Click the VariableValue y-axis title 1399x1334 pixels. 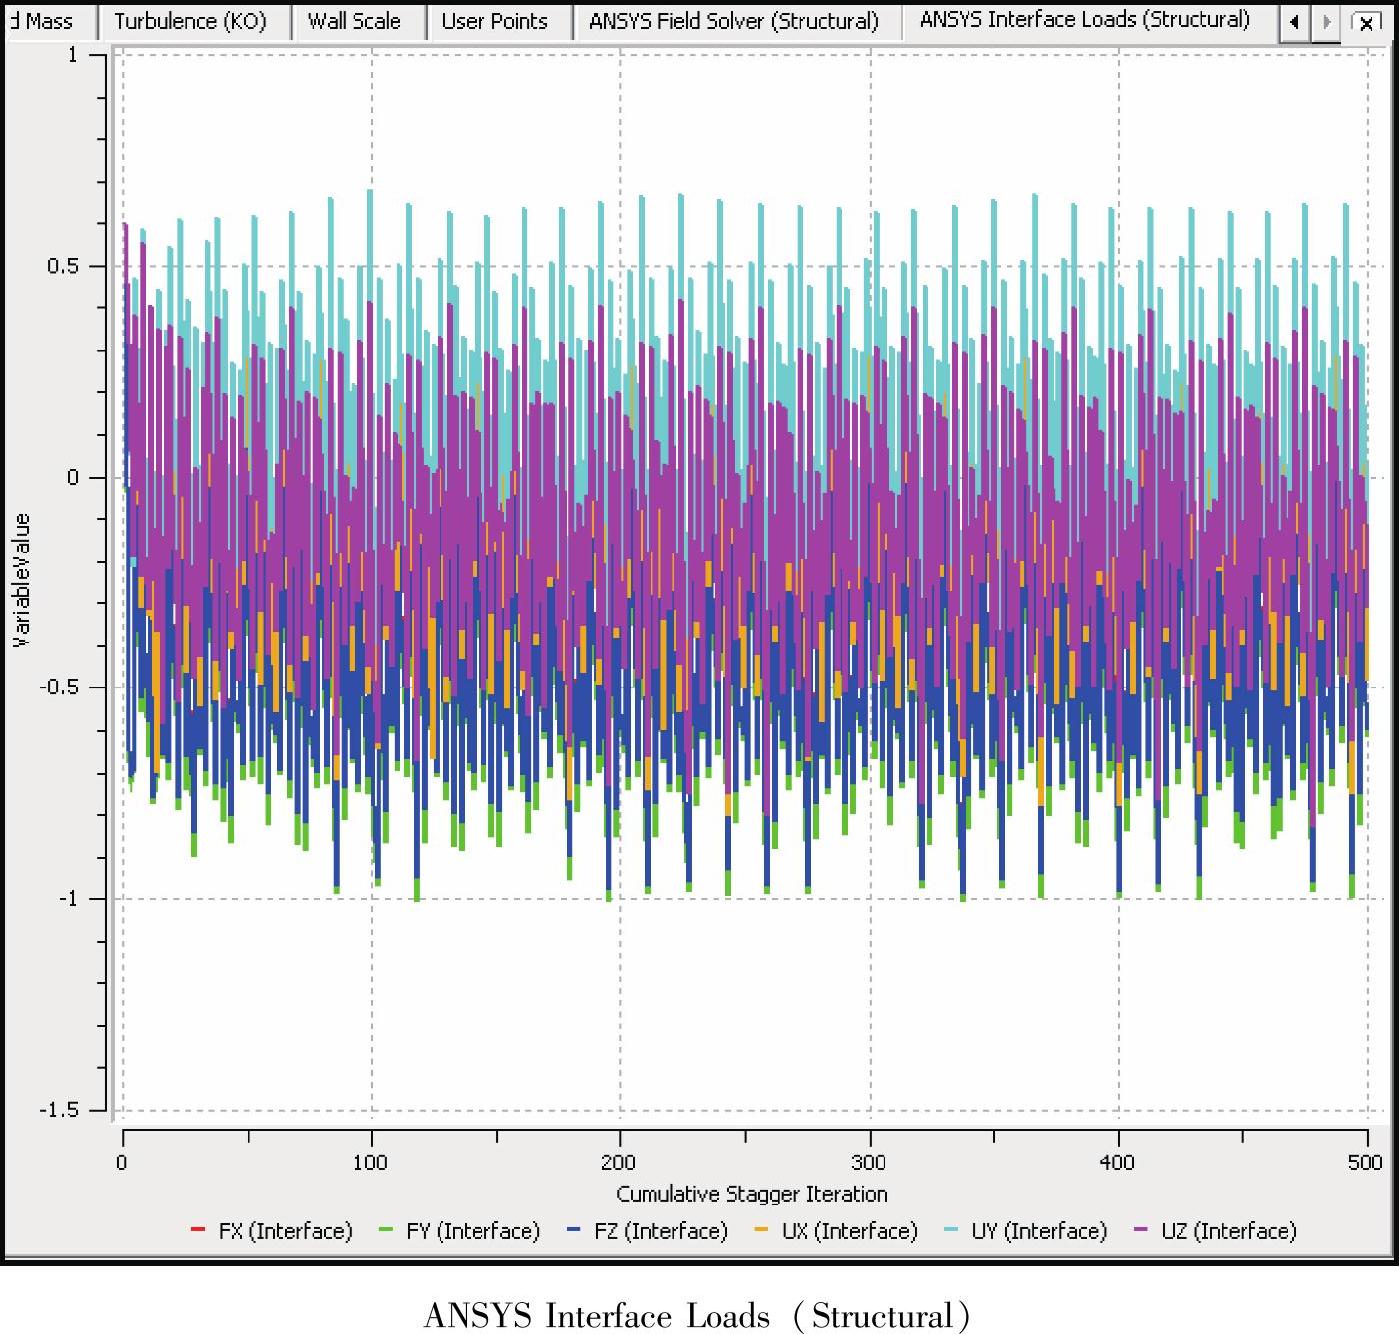tap(22, 580)
